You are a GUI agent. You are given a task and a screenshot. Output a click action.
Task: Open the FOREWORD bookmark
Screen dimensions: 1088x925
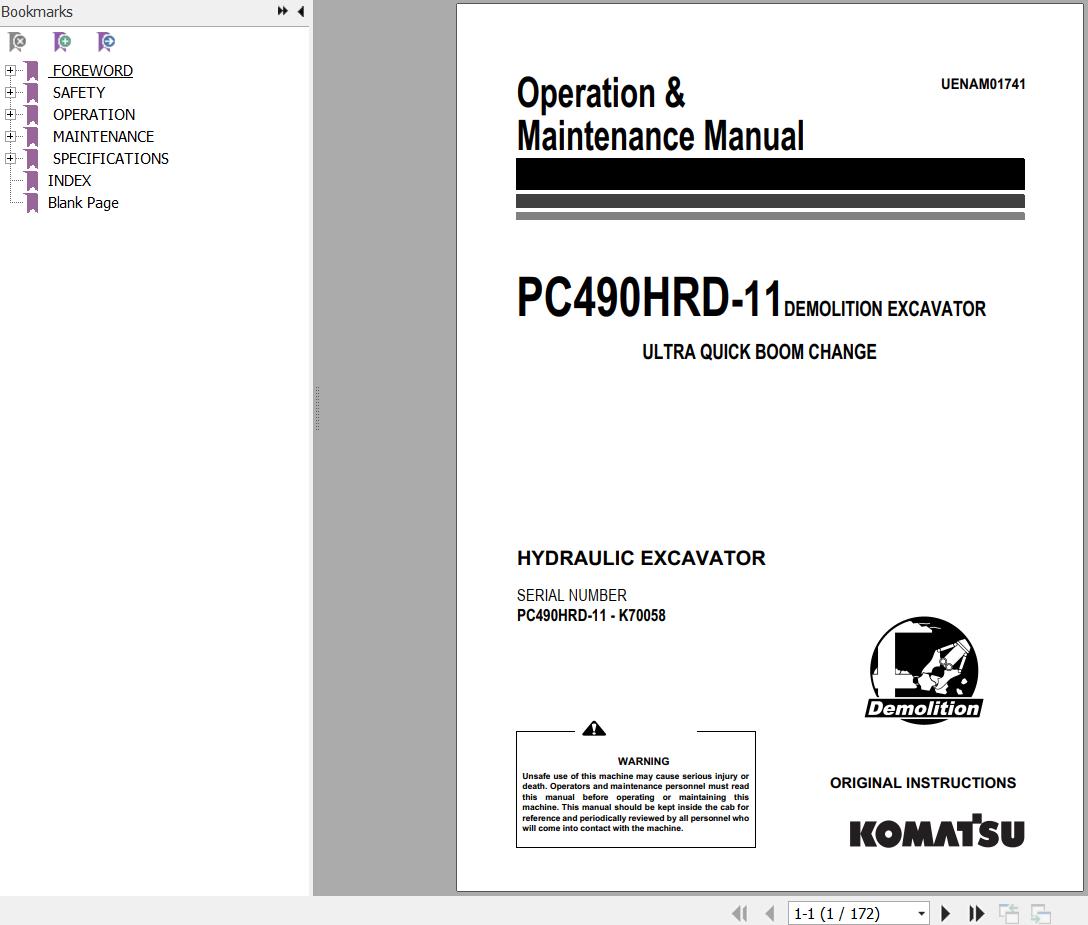(x=92, y=71)
